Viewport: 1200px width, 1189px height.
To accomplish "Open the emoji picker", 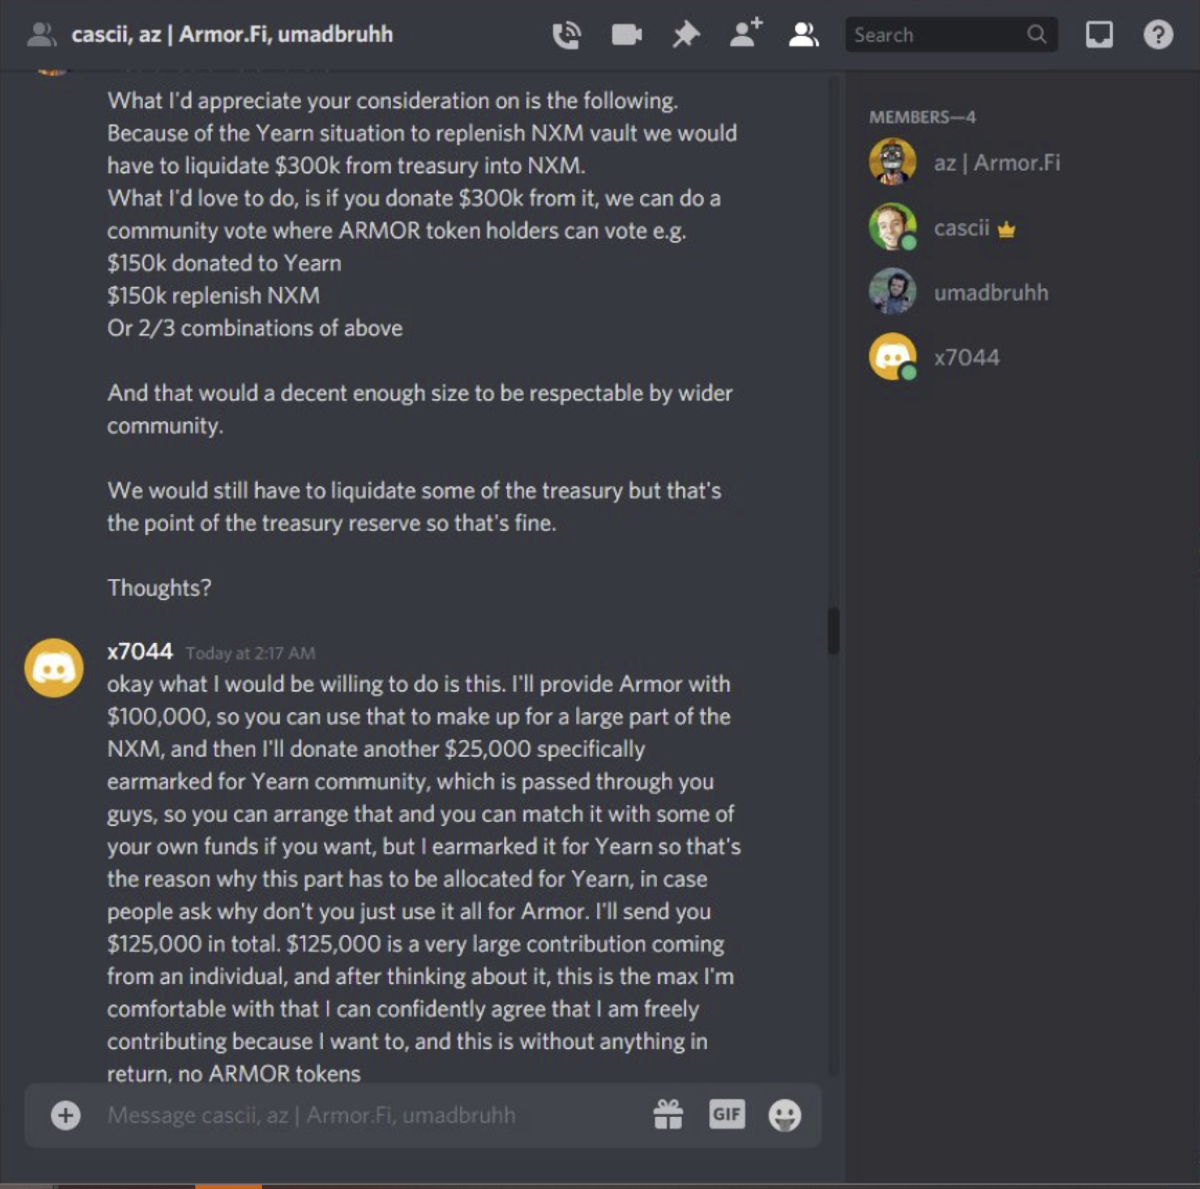I will coord(785,1115).
